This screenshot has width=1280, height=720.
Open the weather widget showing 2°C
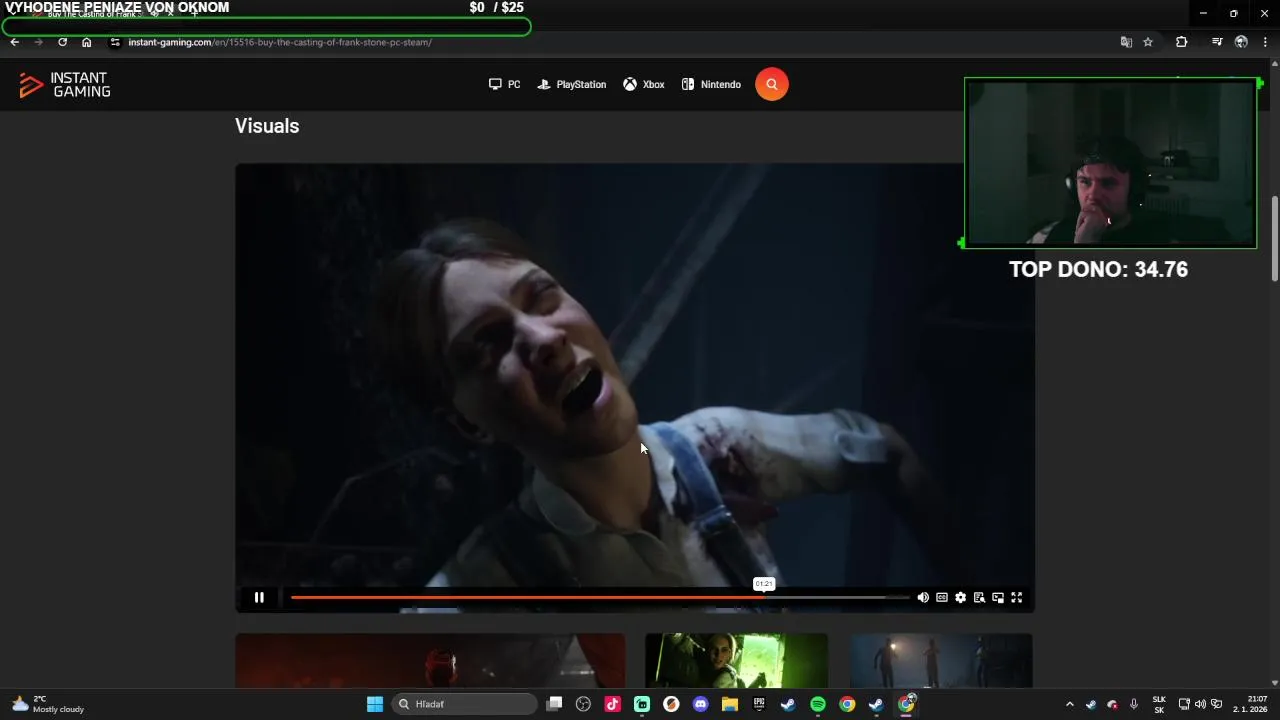click(x=48, y=704)
